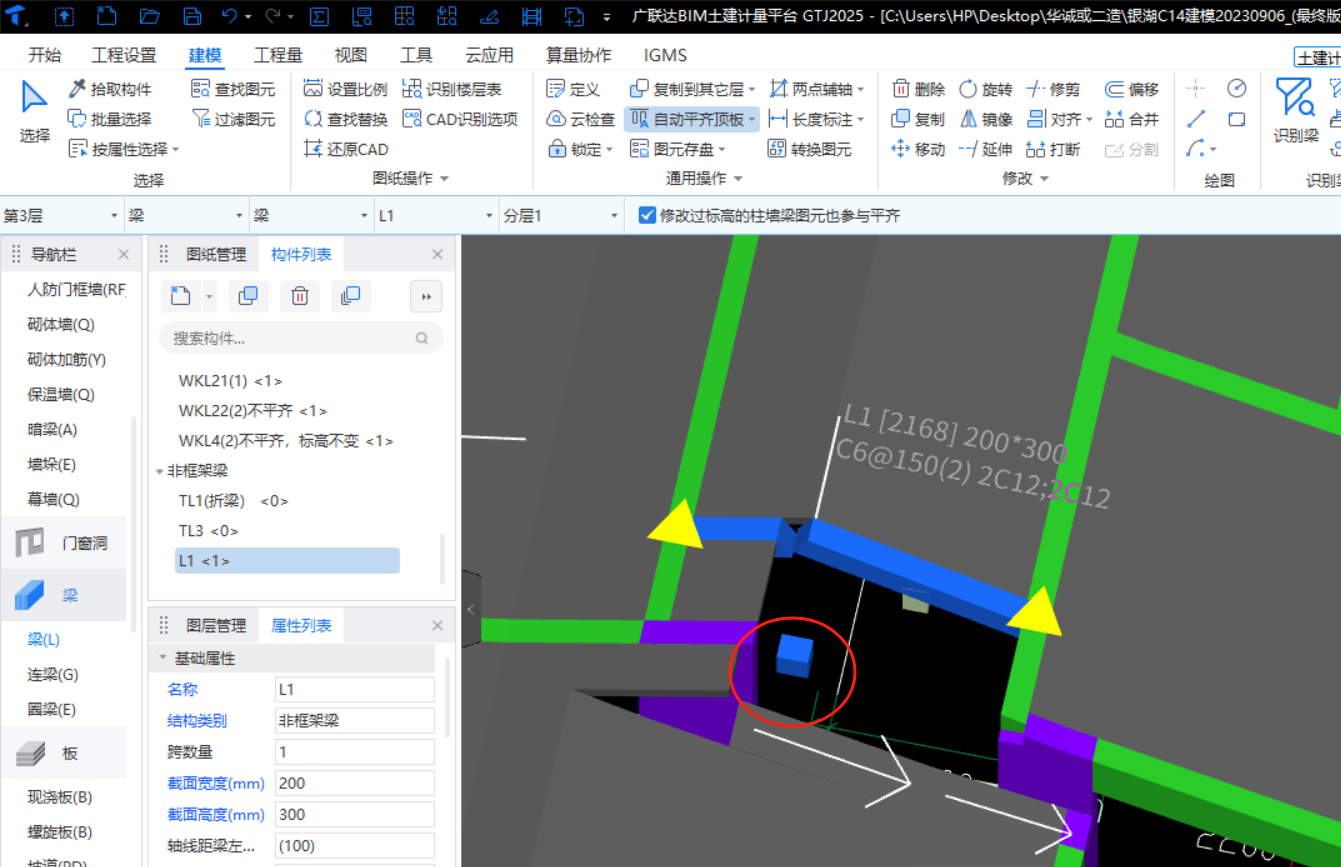Select the straight line drawing tool
The width and height of the screenshot is (1341, 867).
1196,119
